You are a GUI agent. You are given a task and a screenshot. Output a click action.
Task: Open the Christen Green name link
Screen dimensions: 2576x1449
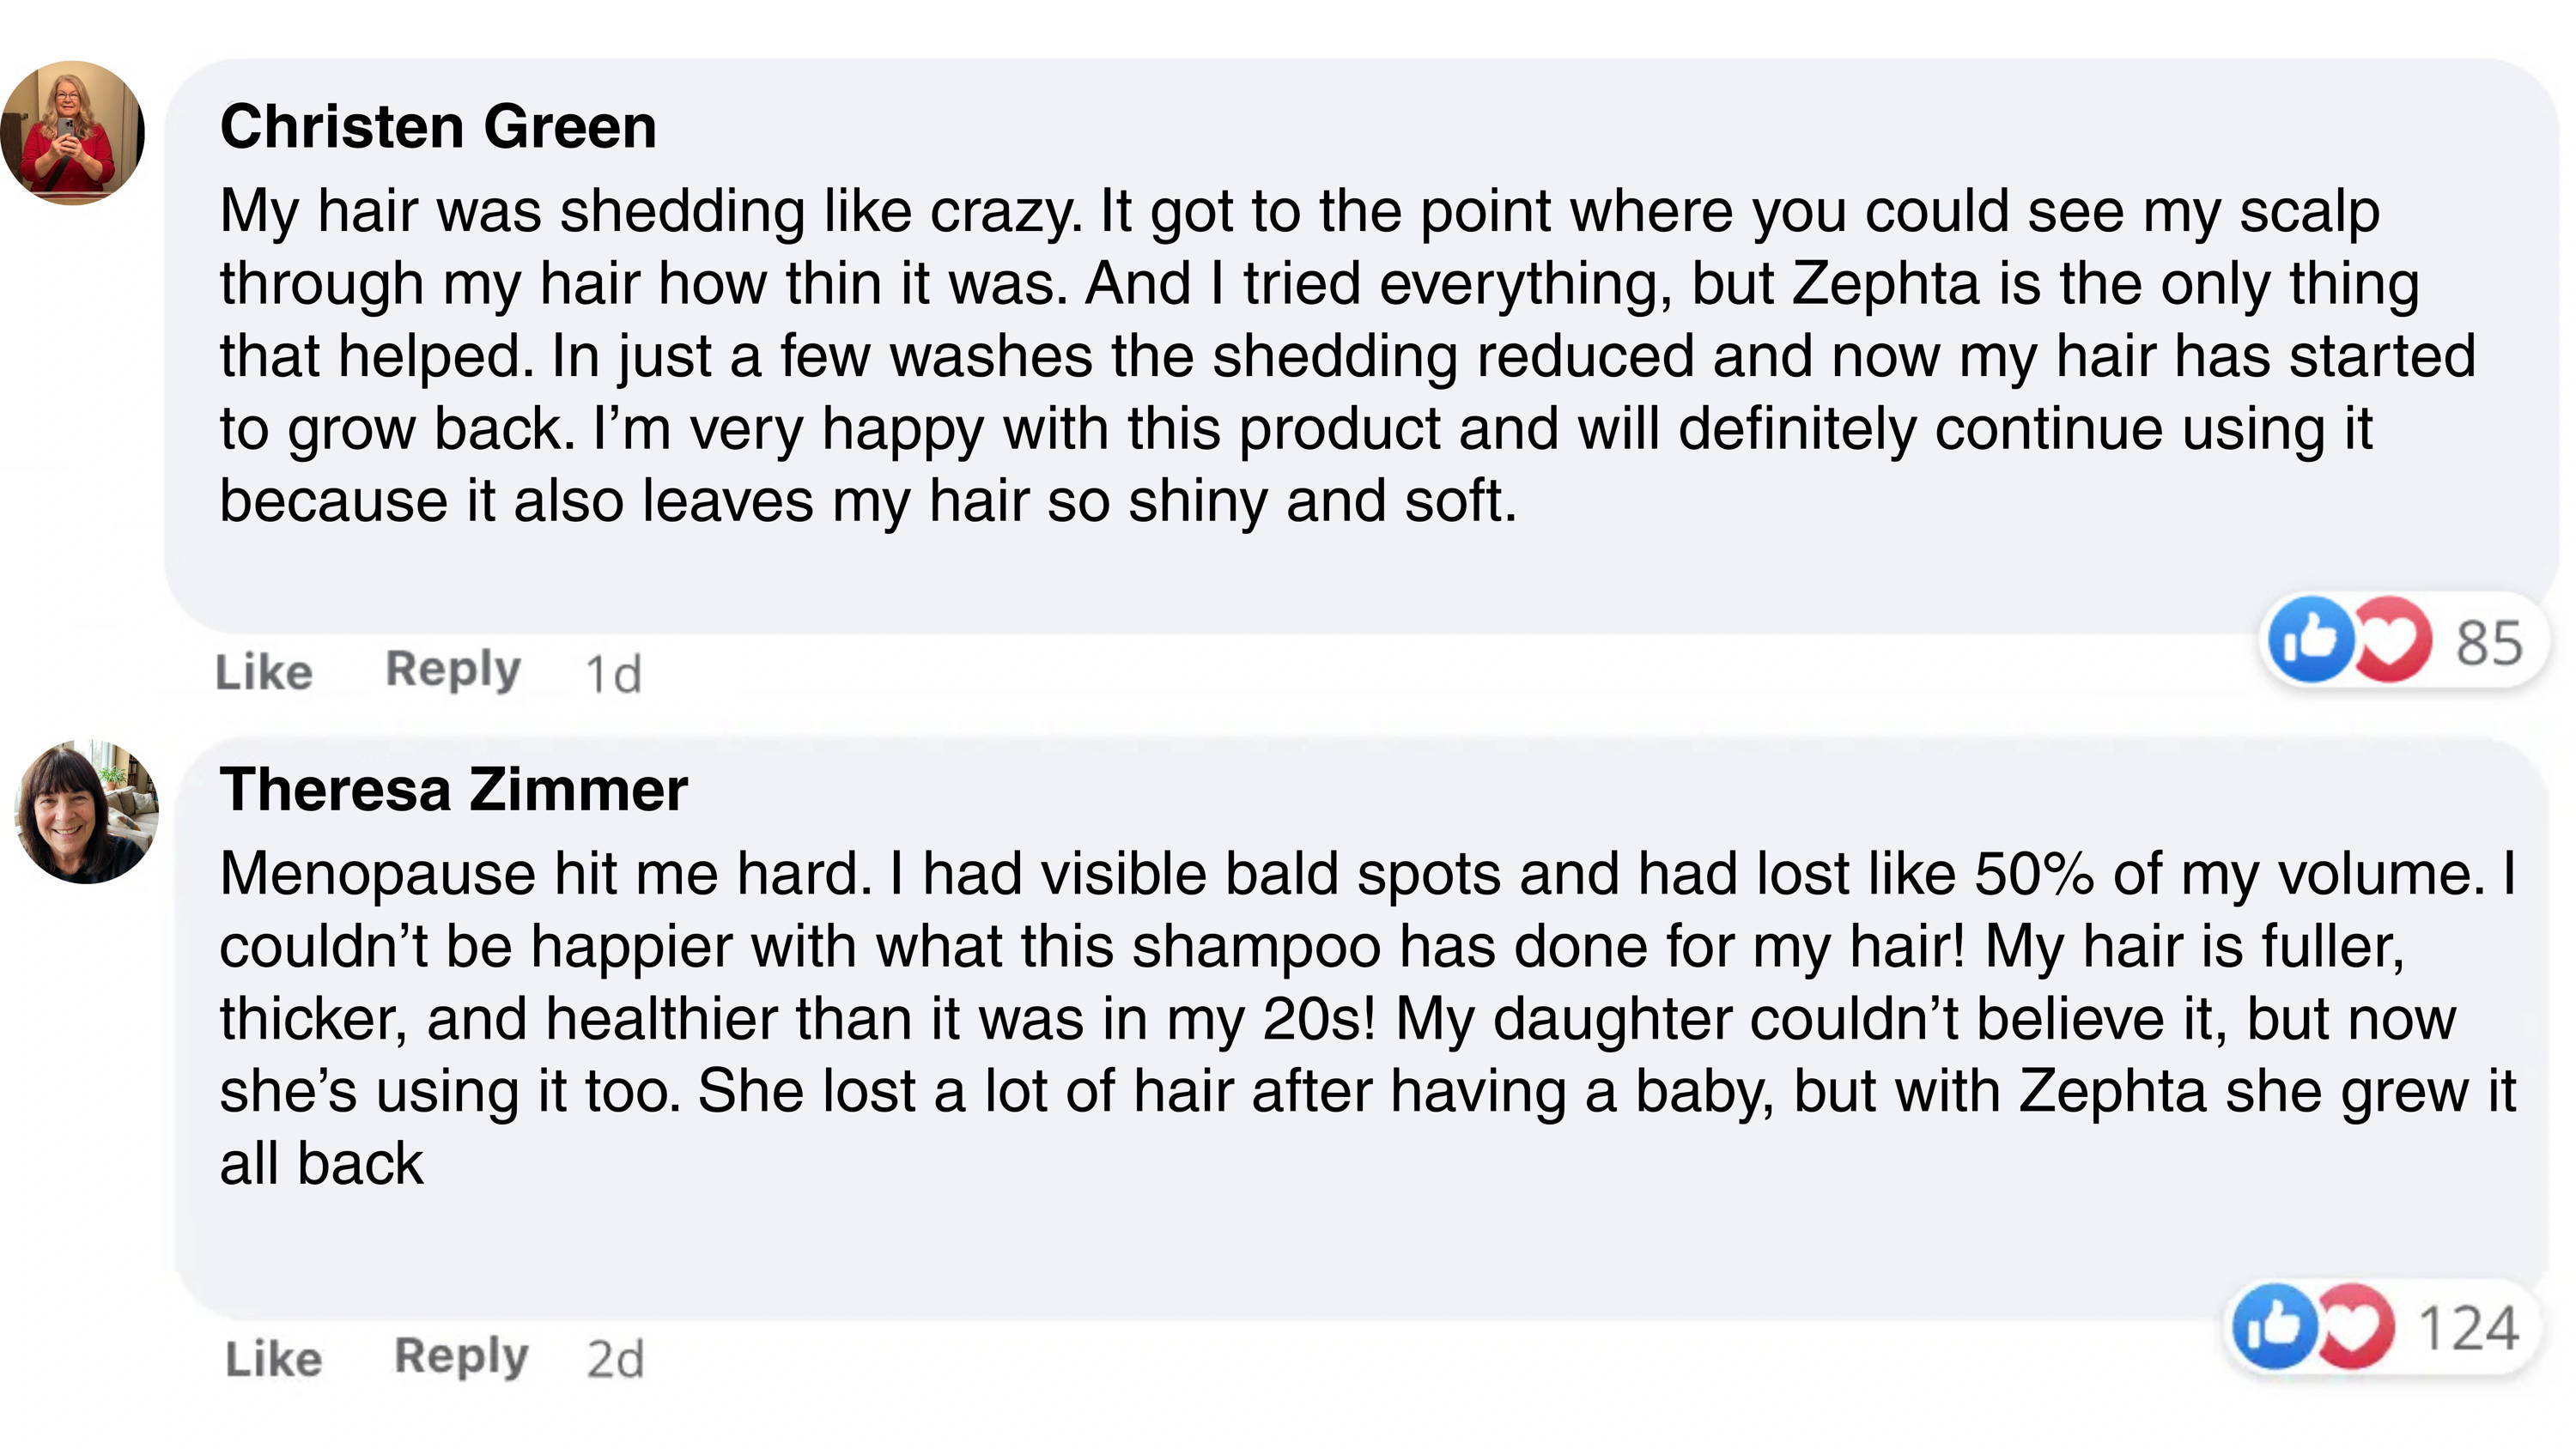(x=438, y=127)
